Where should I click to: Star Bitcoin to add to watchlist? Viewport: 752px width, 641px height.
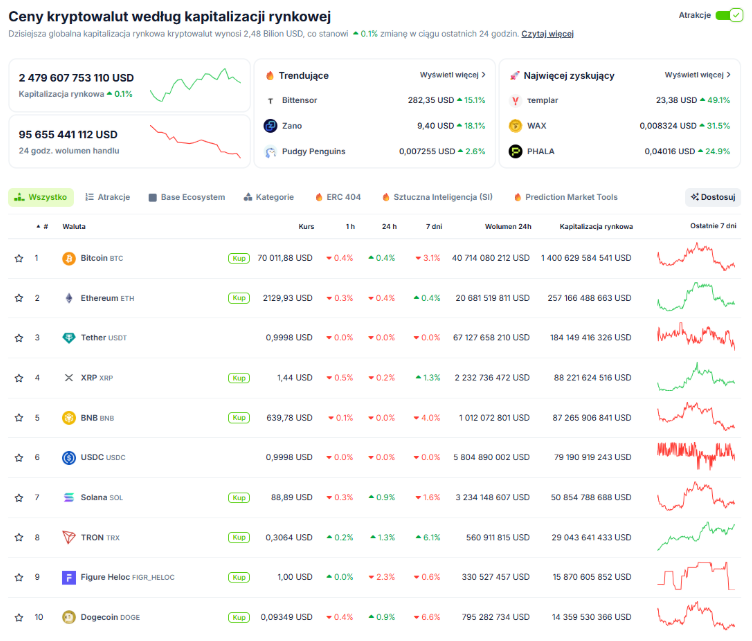pyautogui.click(x=19, y=258)
